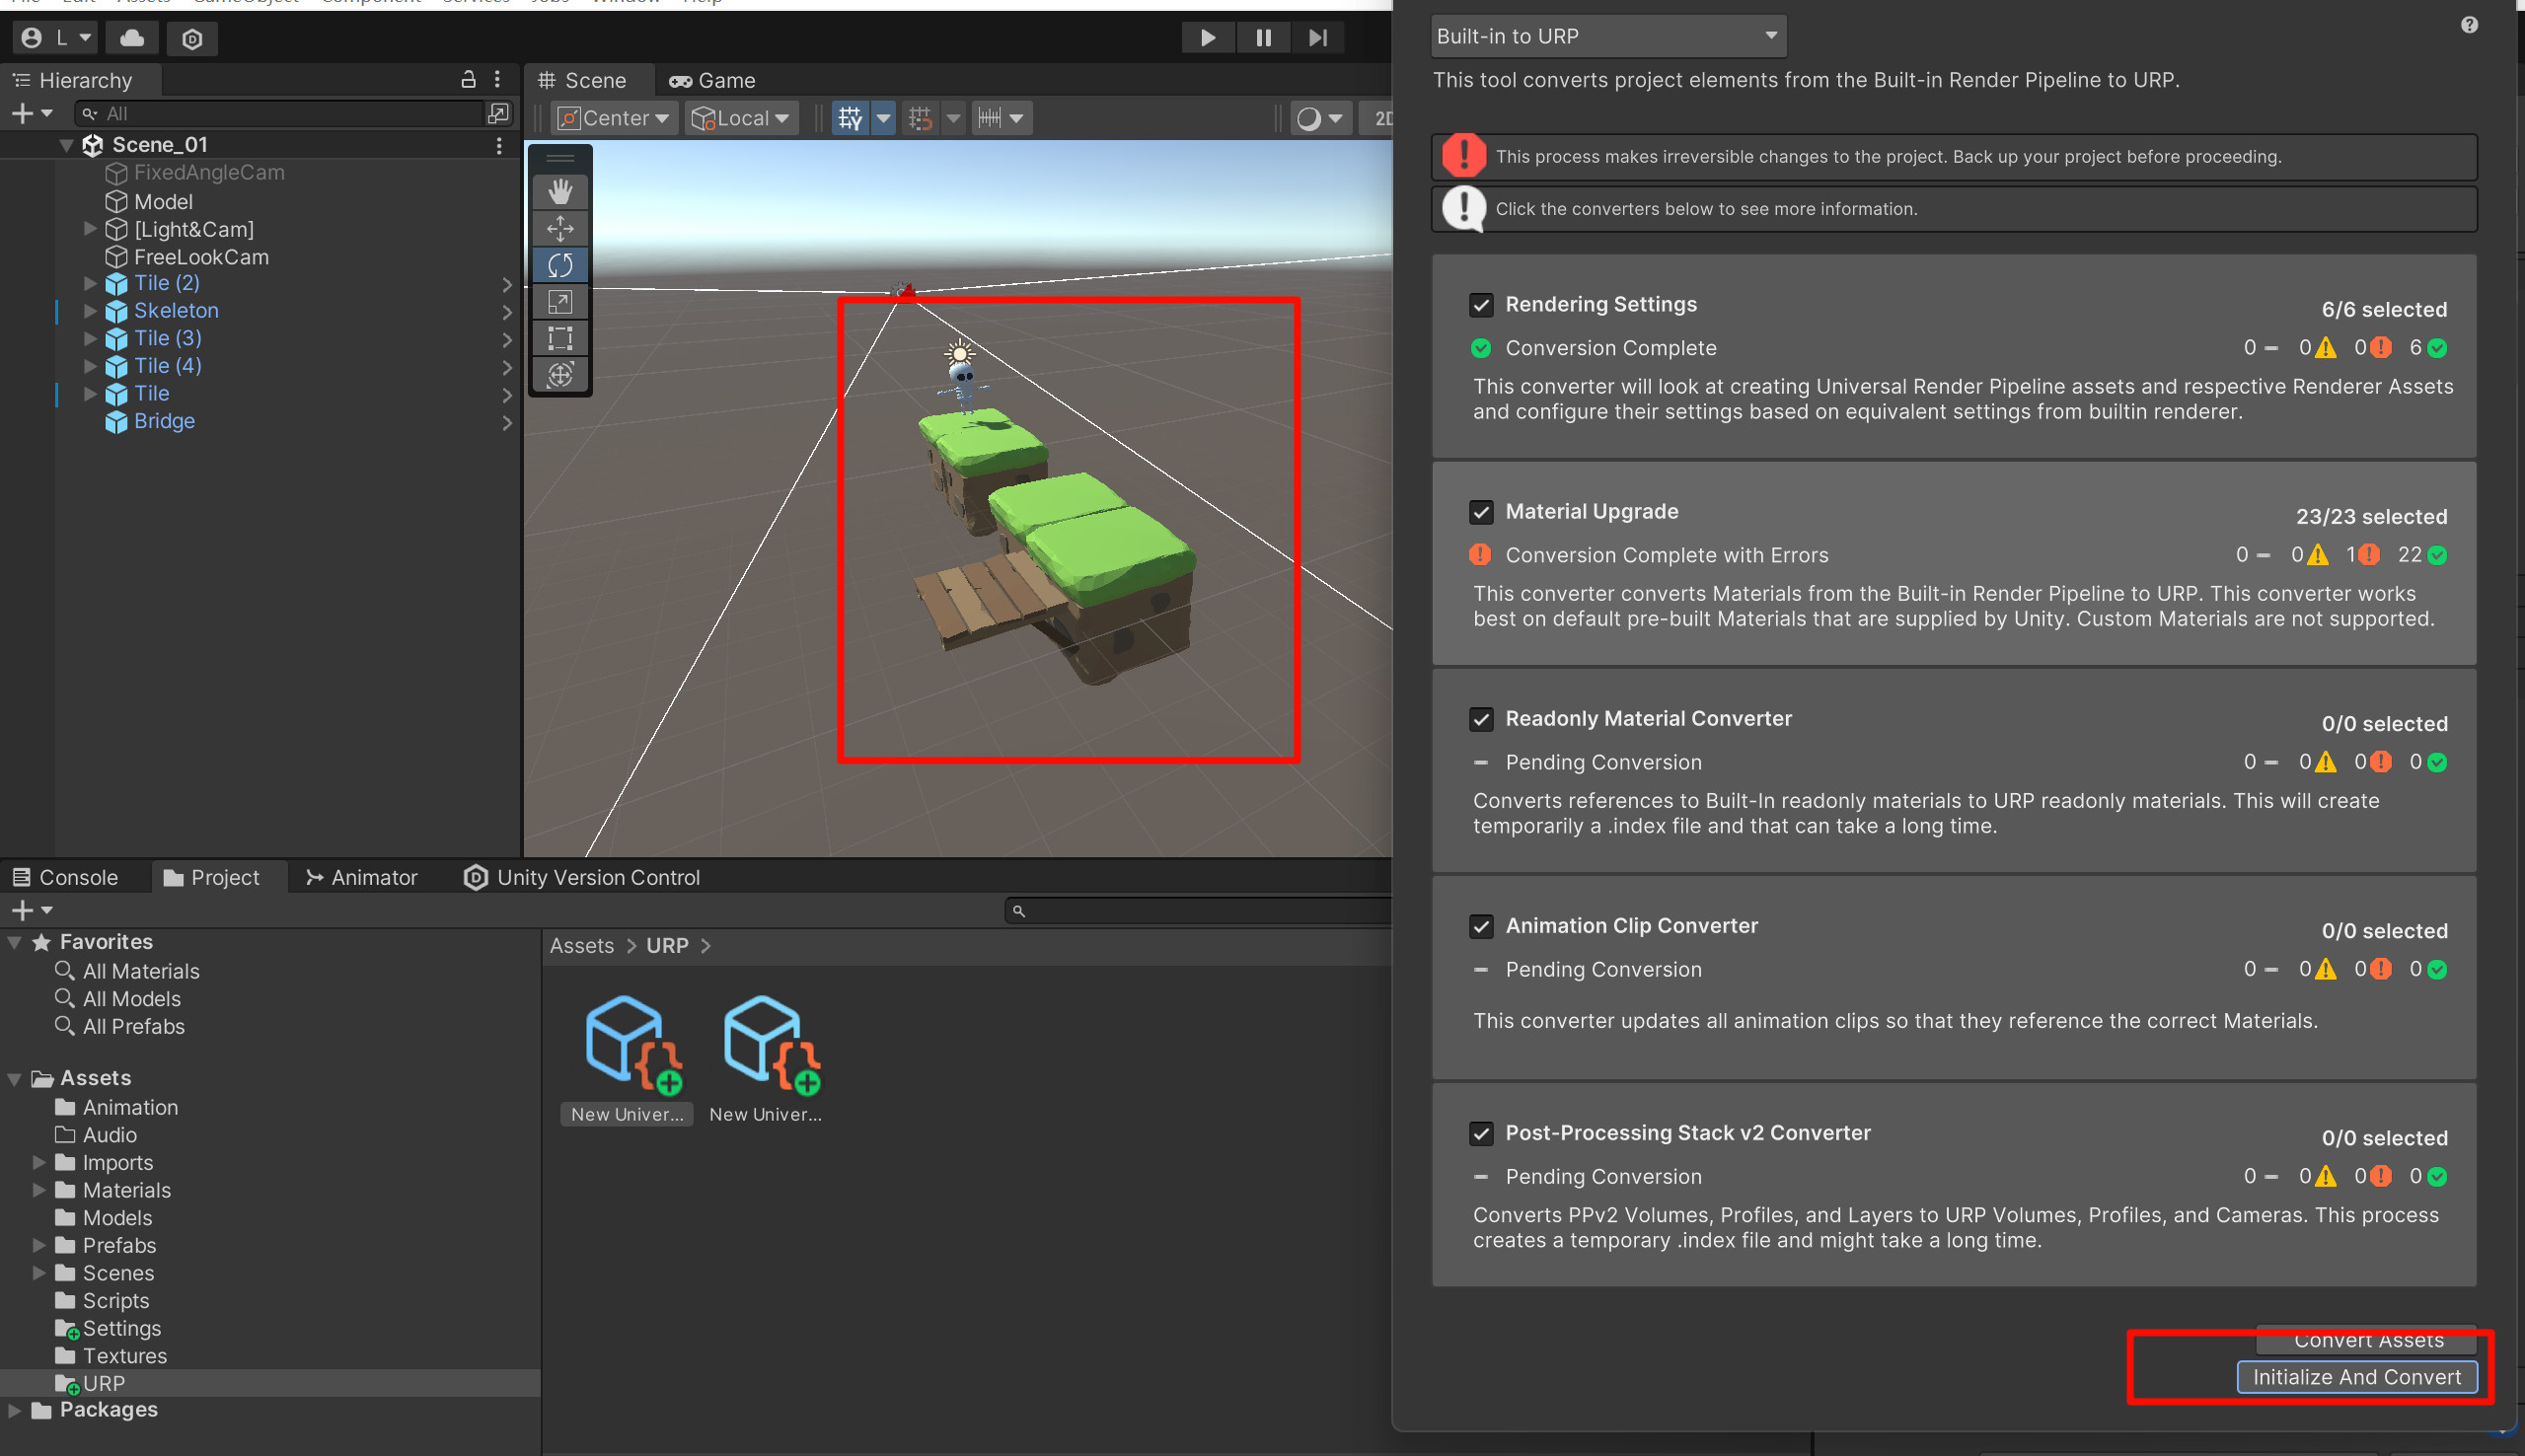Open the Console tab
Image resolution: width=2525 pixels, height=1456 pixels.
click(65, 877)
